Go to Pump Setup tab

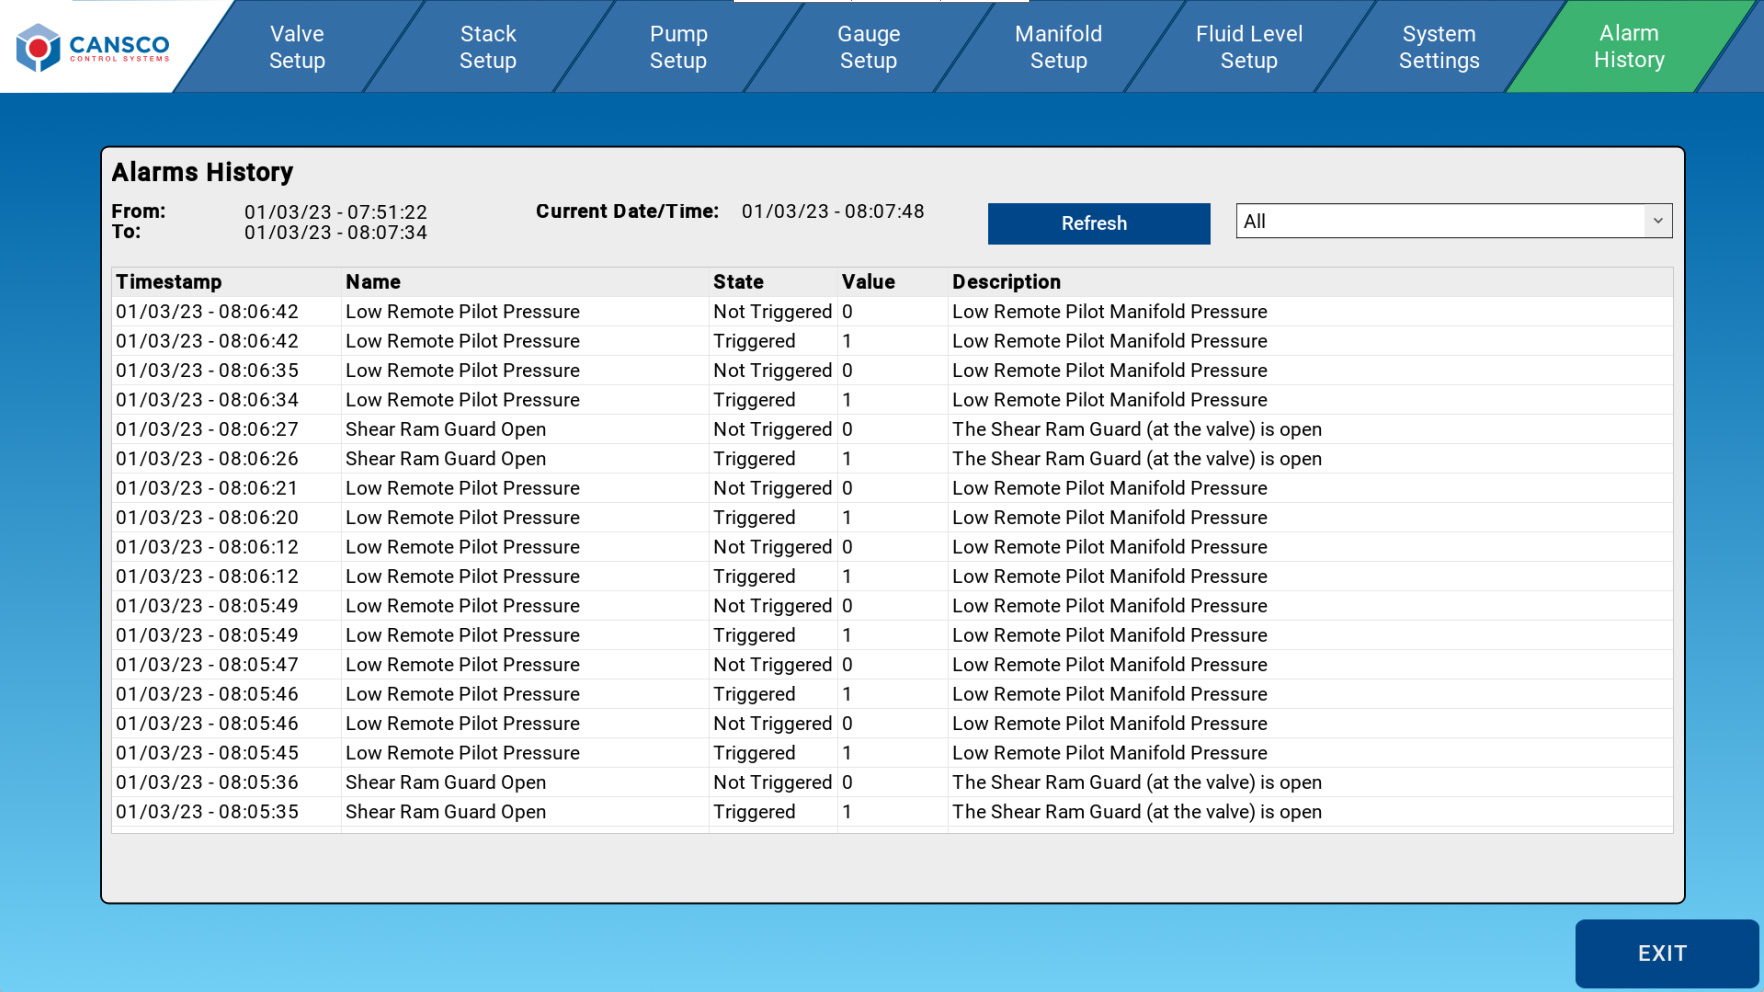point(678,47)
